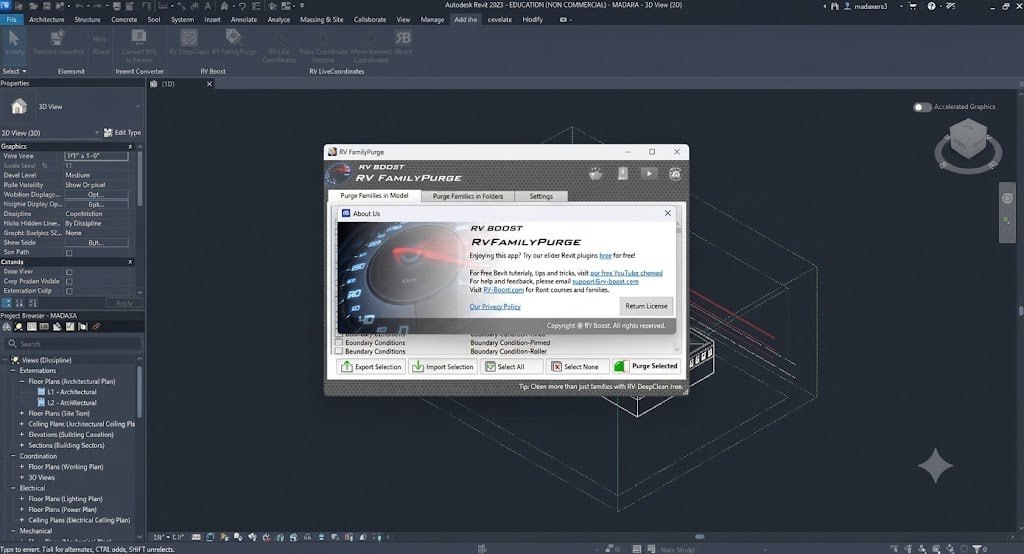This screenshot has width=1024, height=554.
Task: Open the Architecture ribbon tab
Action: click(46, 20)
